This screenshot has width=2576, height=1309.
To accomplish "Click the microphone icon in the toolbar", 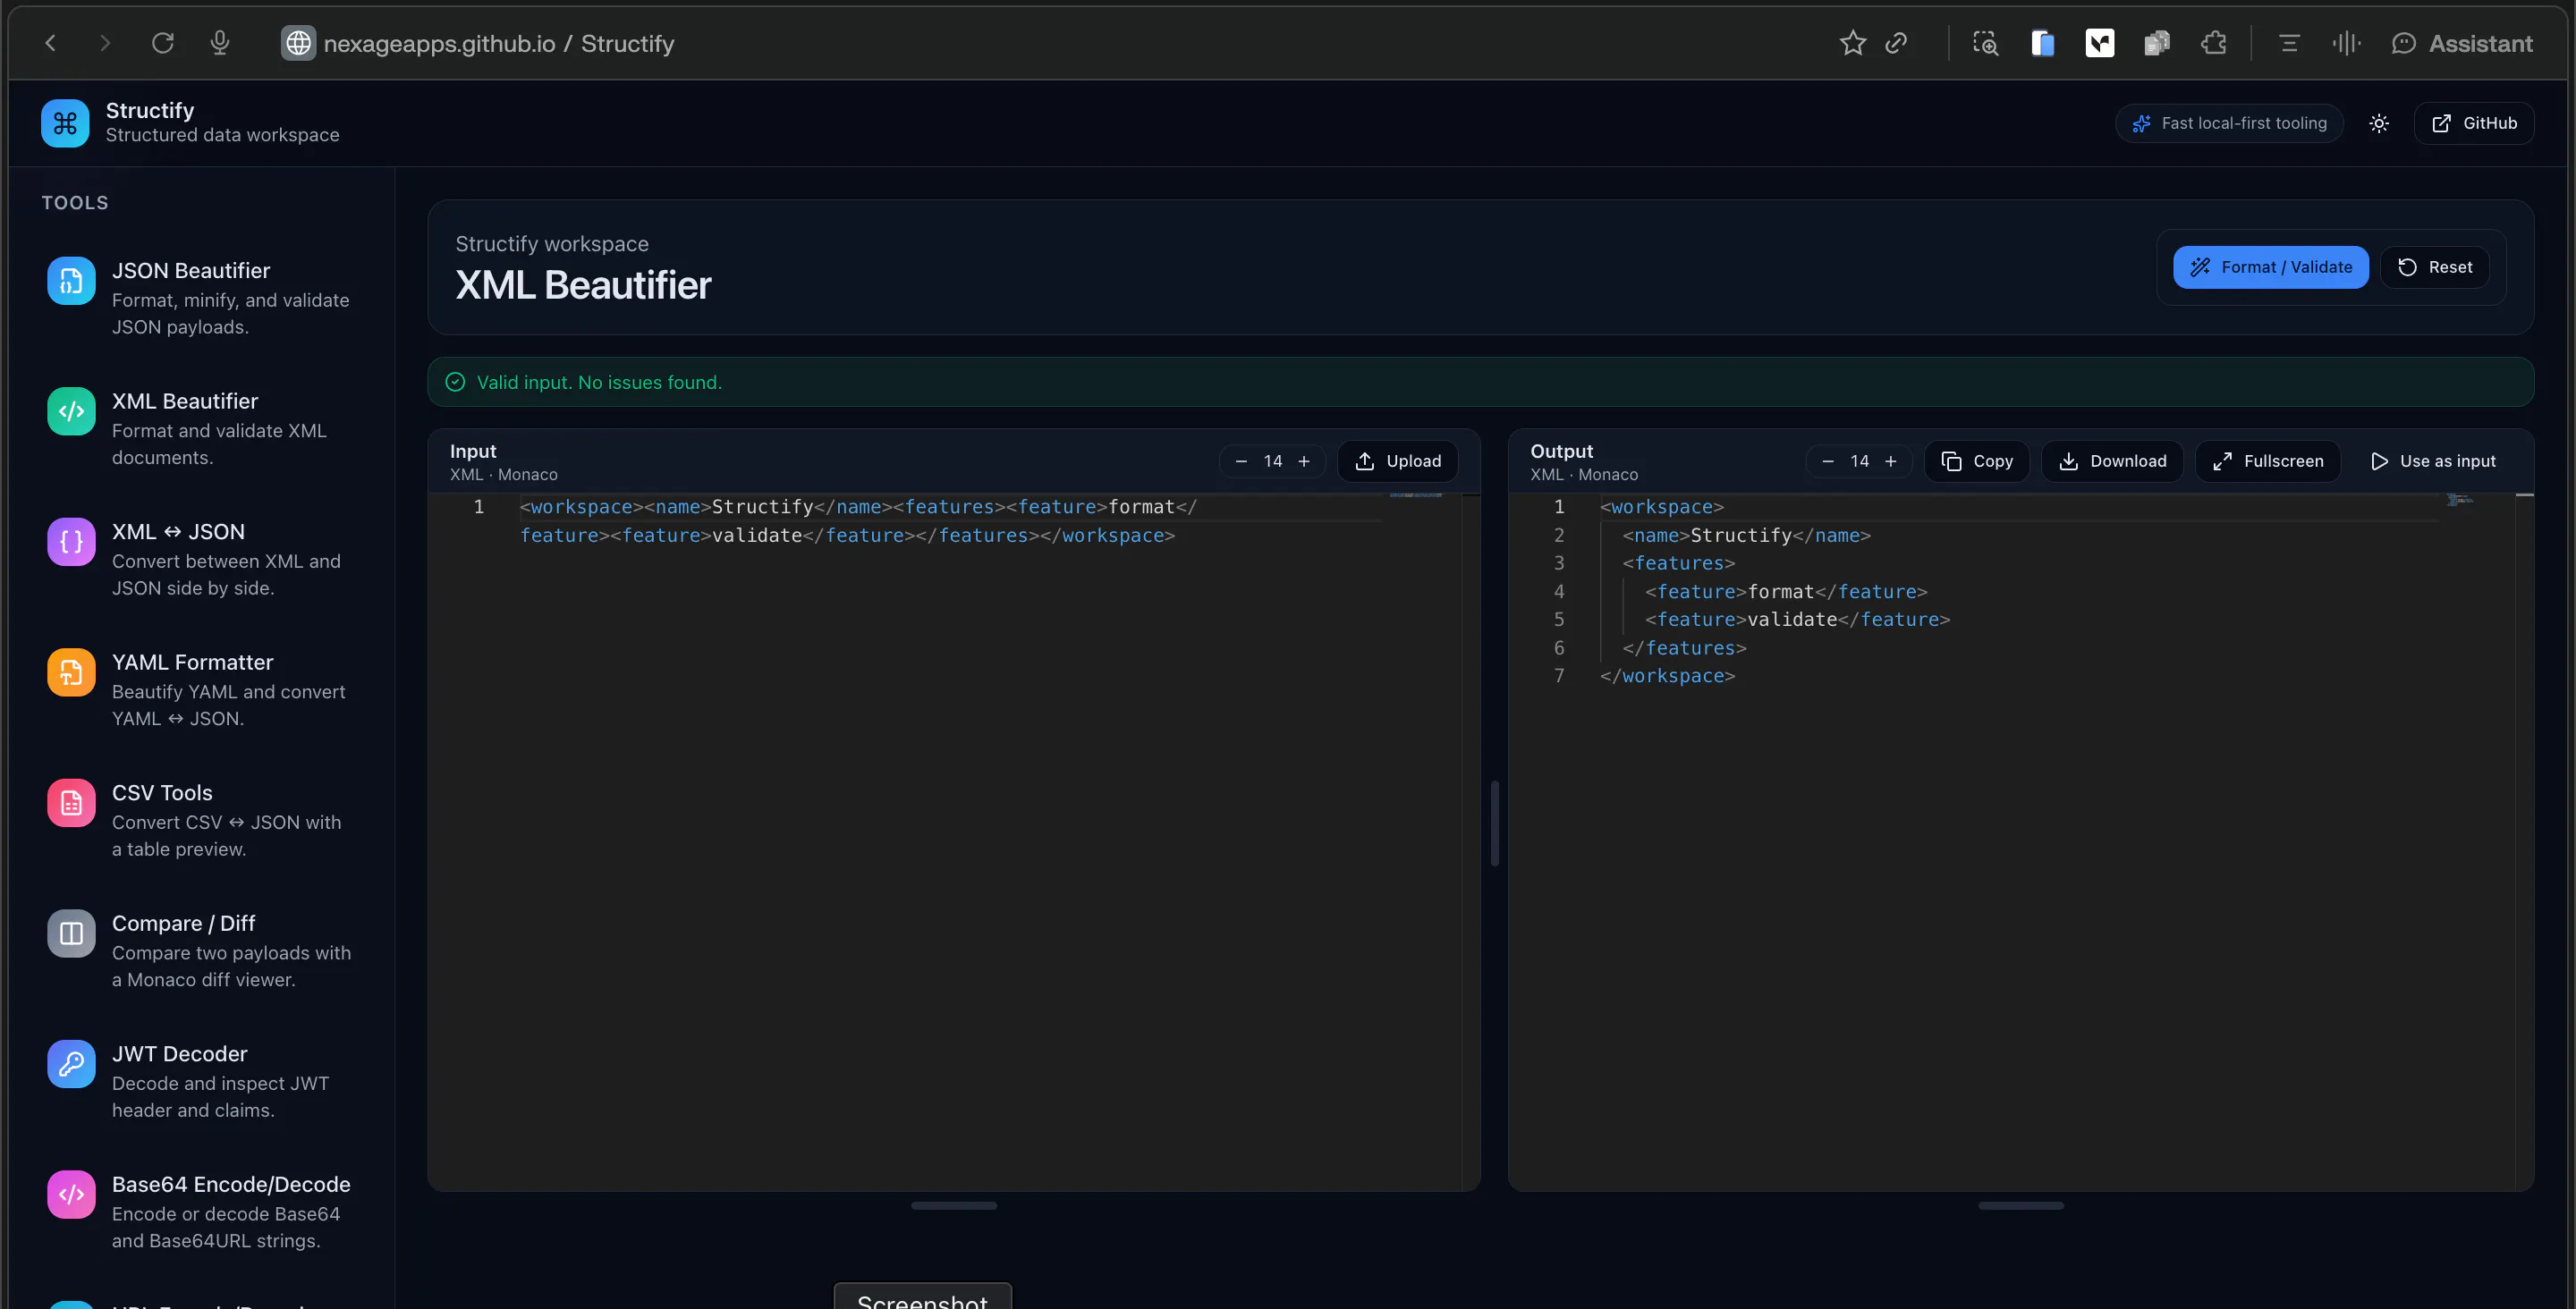I will tap(220, 43).
